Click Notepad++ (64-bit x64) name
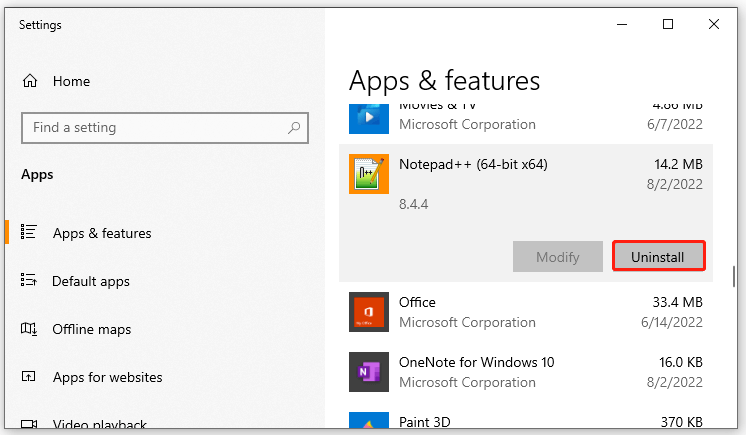 click(x=473, y=164)
